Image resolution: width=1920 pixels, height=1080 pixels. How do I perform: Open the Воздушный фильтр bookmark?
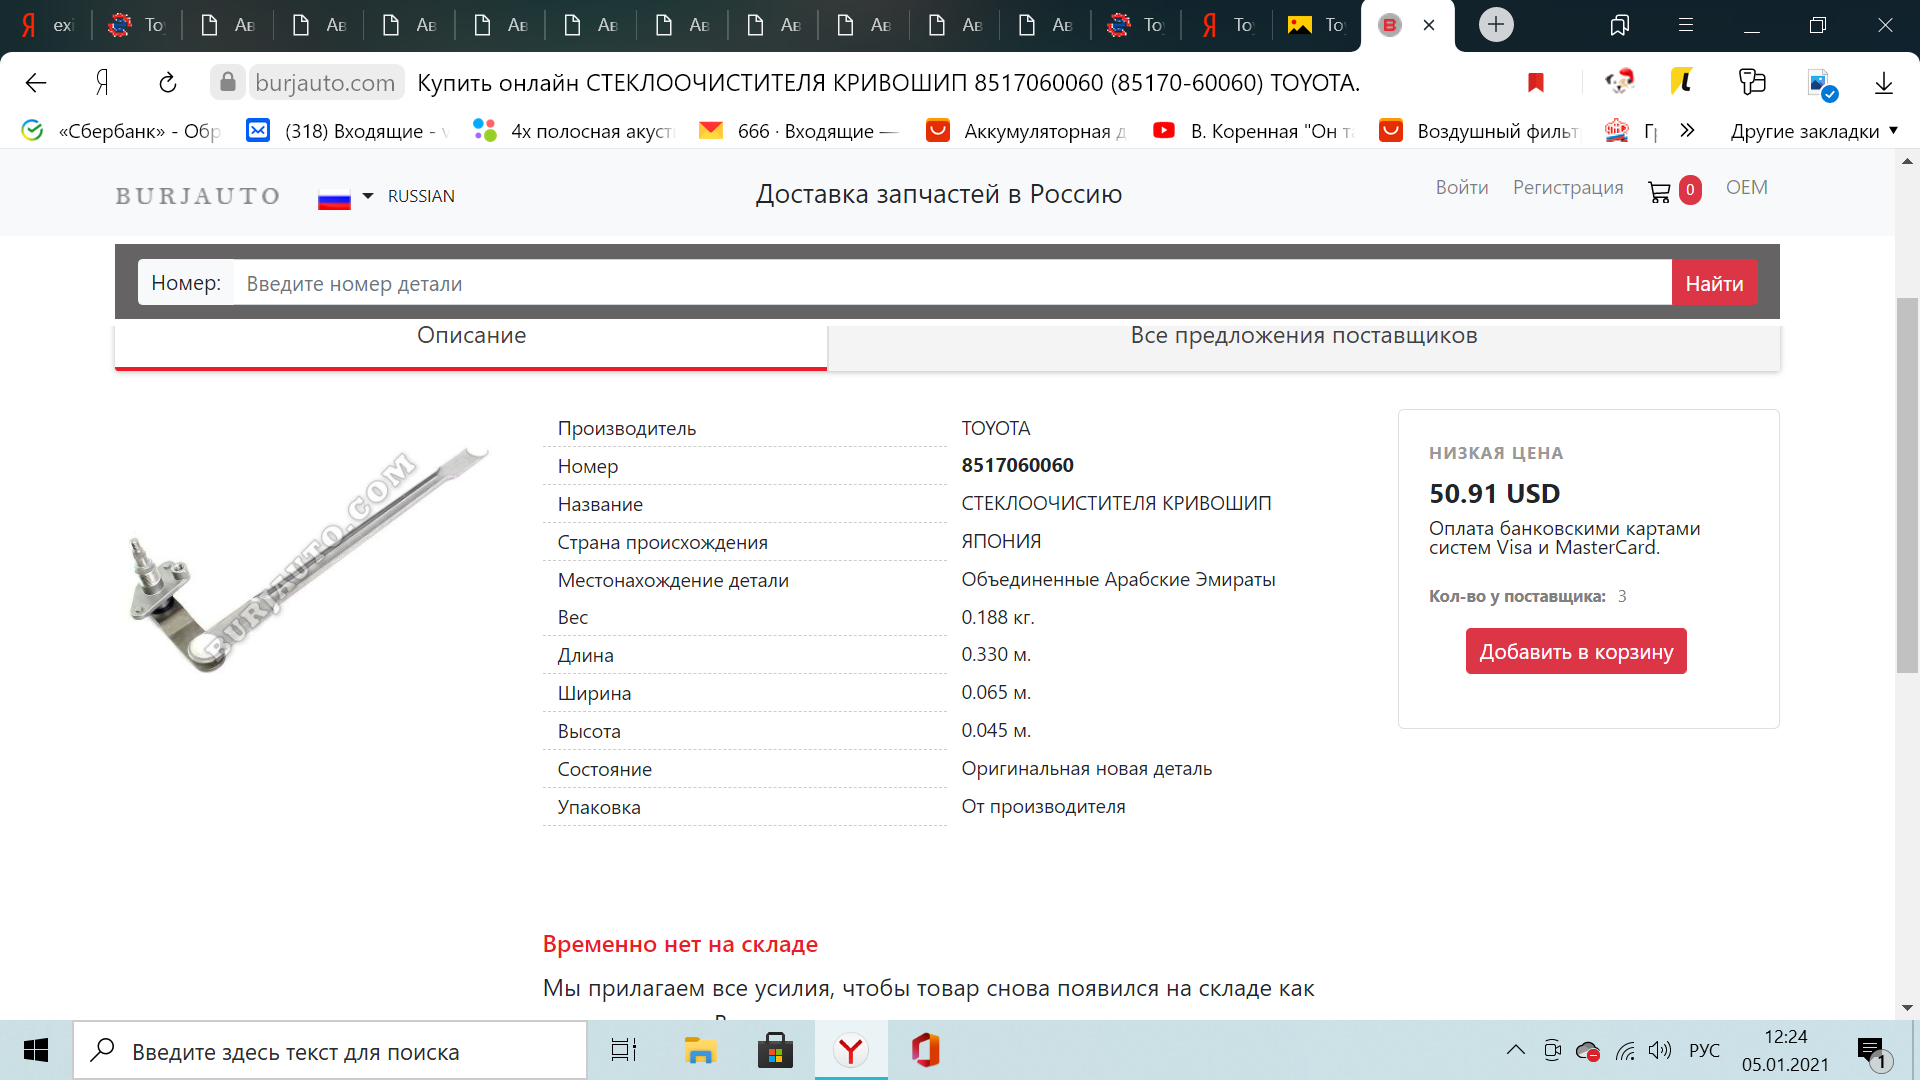coord(1480,131)
